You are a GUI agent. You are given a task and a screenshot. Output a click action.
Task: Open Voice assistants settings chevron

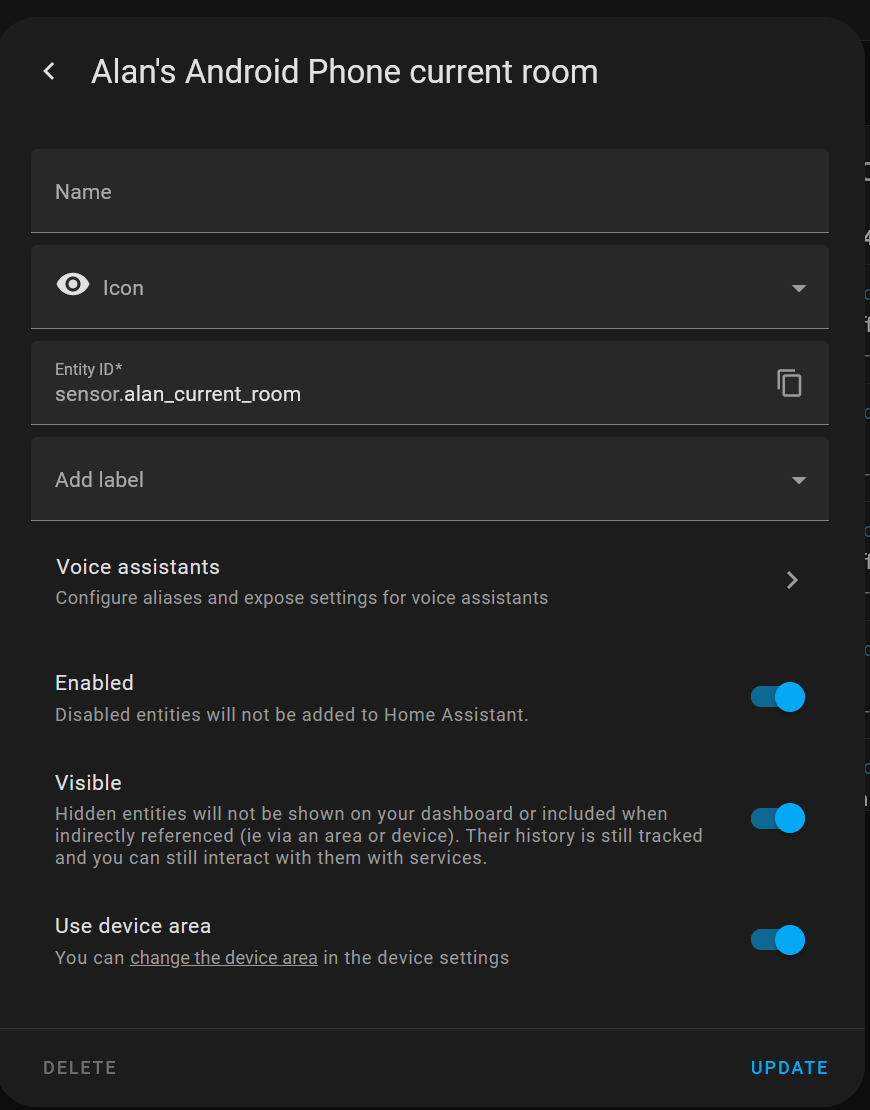[792, 580]
